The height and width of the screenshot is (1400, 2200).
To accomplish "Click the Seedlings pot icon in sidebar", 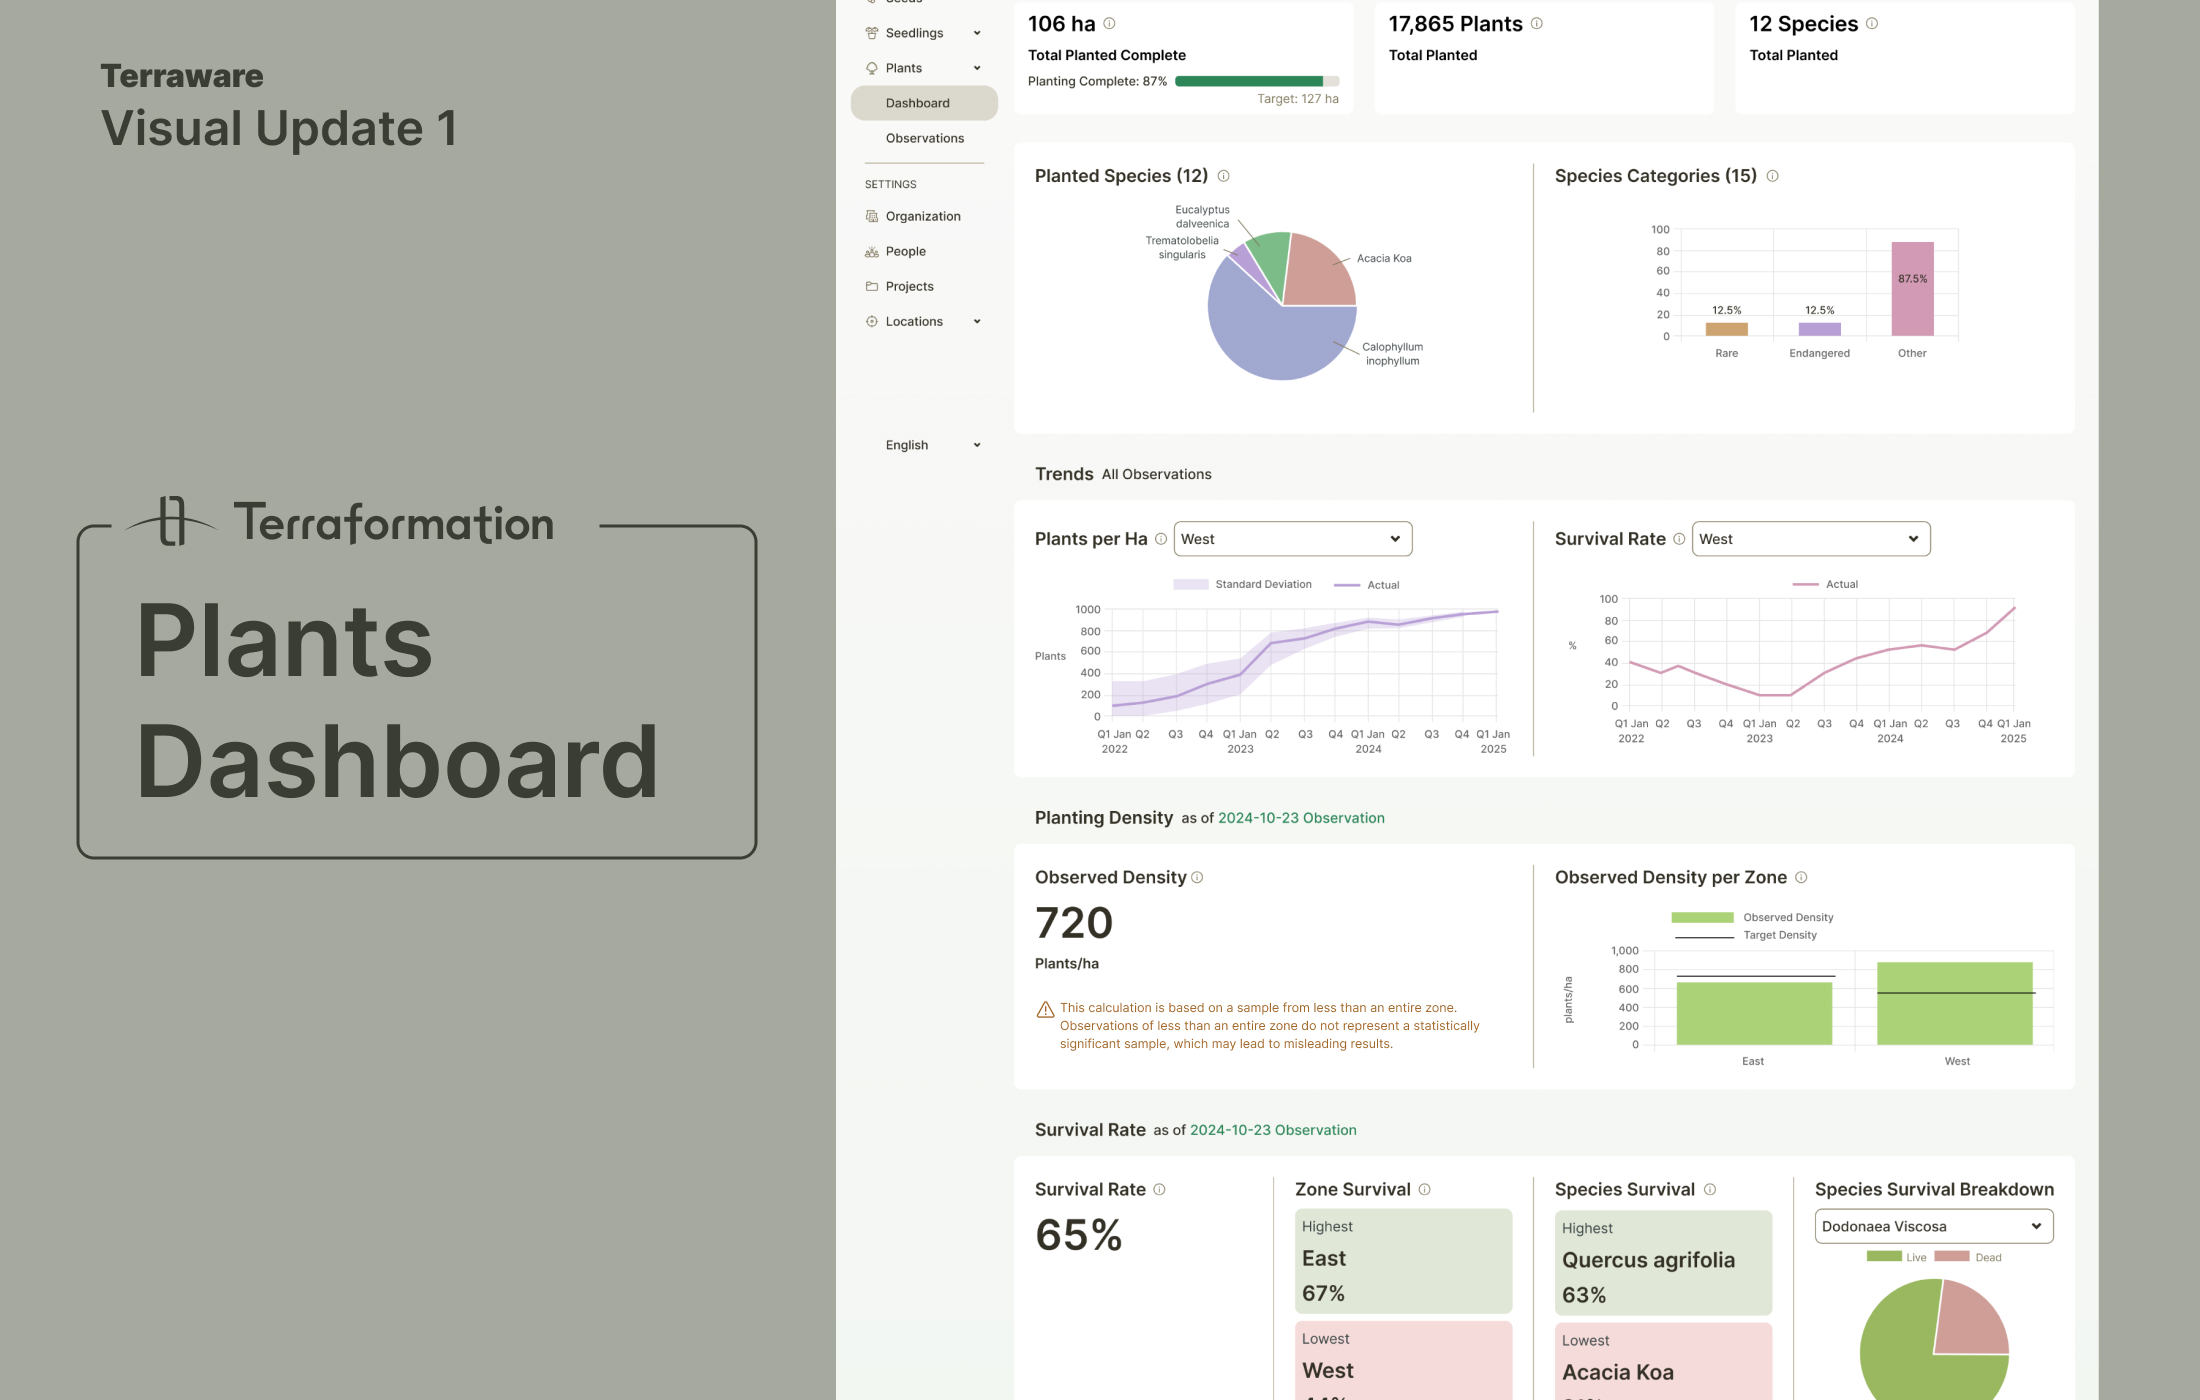I will pos(871,32).
